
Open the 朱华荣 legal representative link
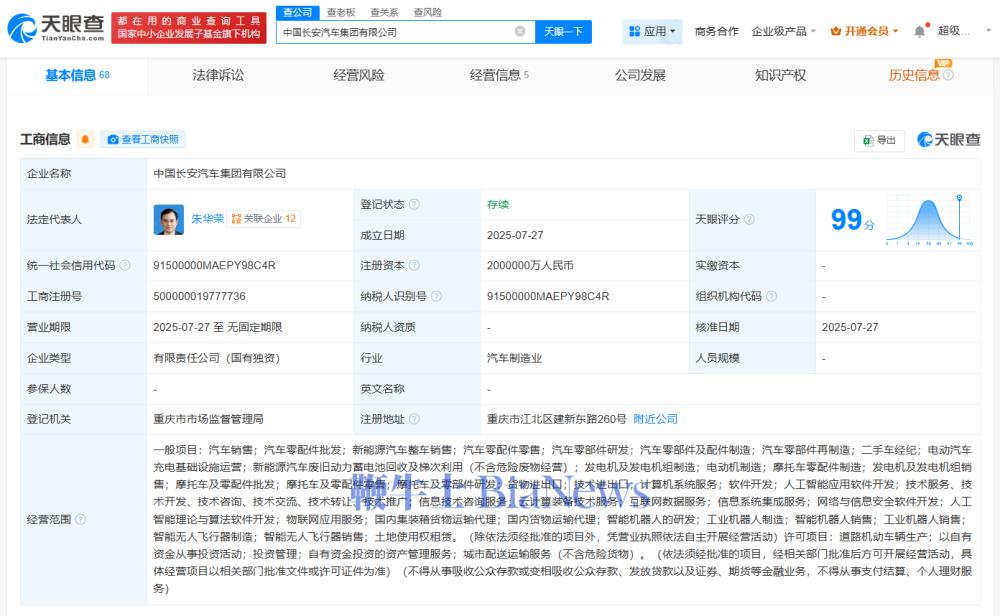pos(208,219)
